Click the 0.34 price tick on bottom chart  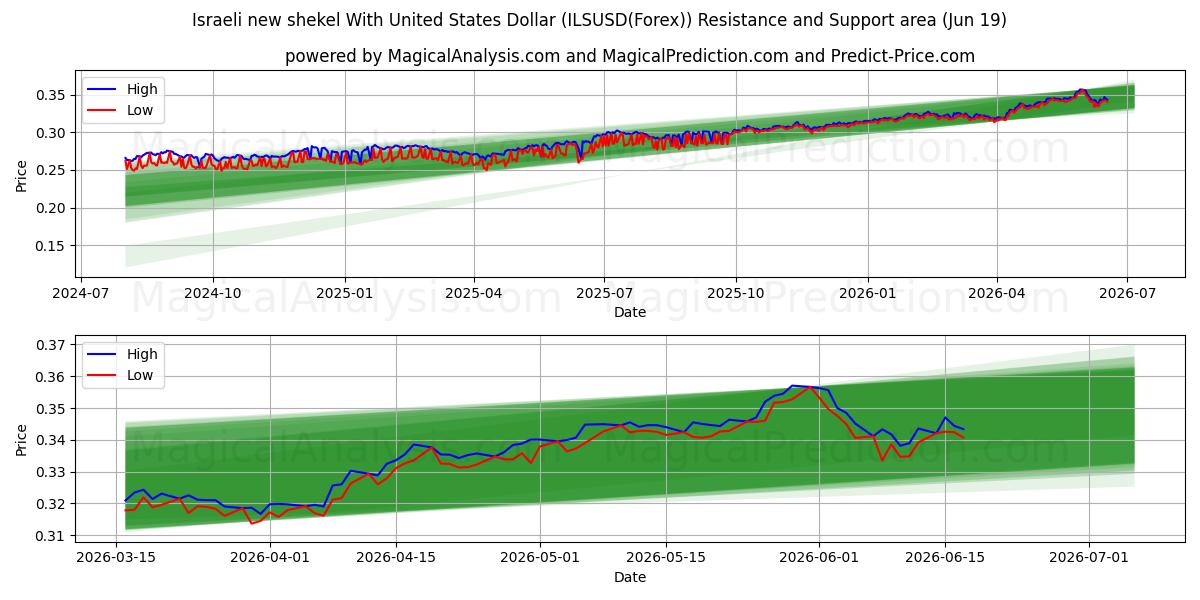pyautogui.click(x=53, y=440)
